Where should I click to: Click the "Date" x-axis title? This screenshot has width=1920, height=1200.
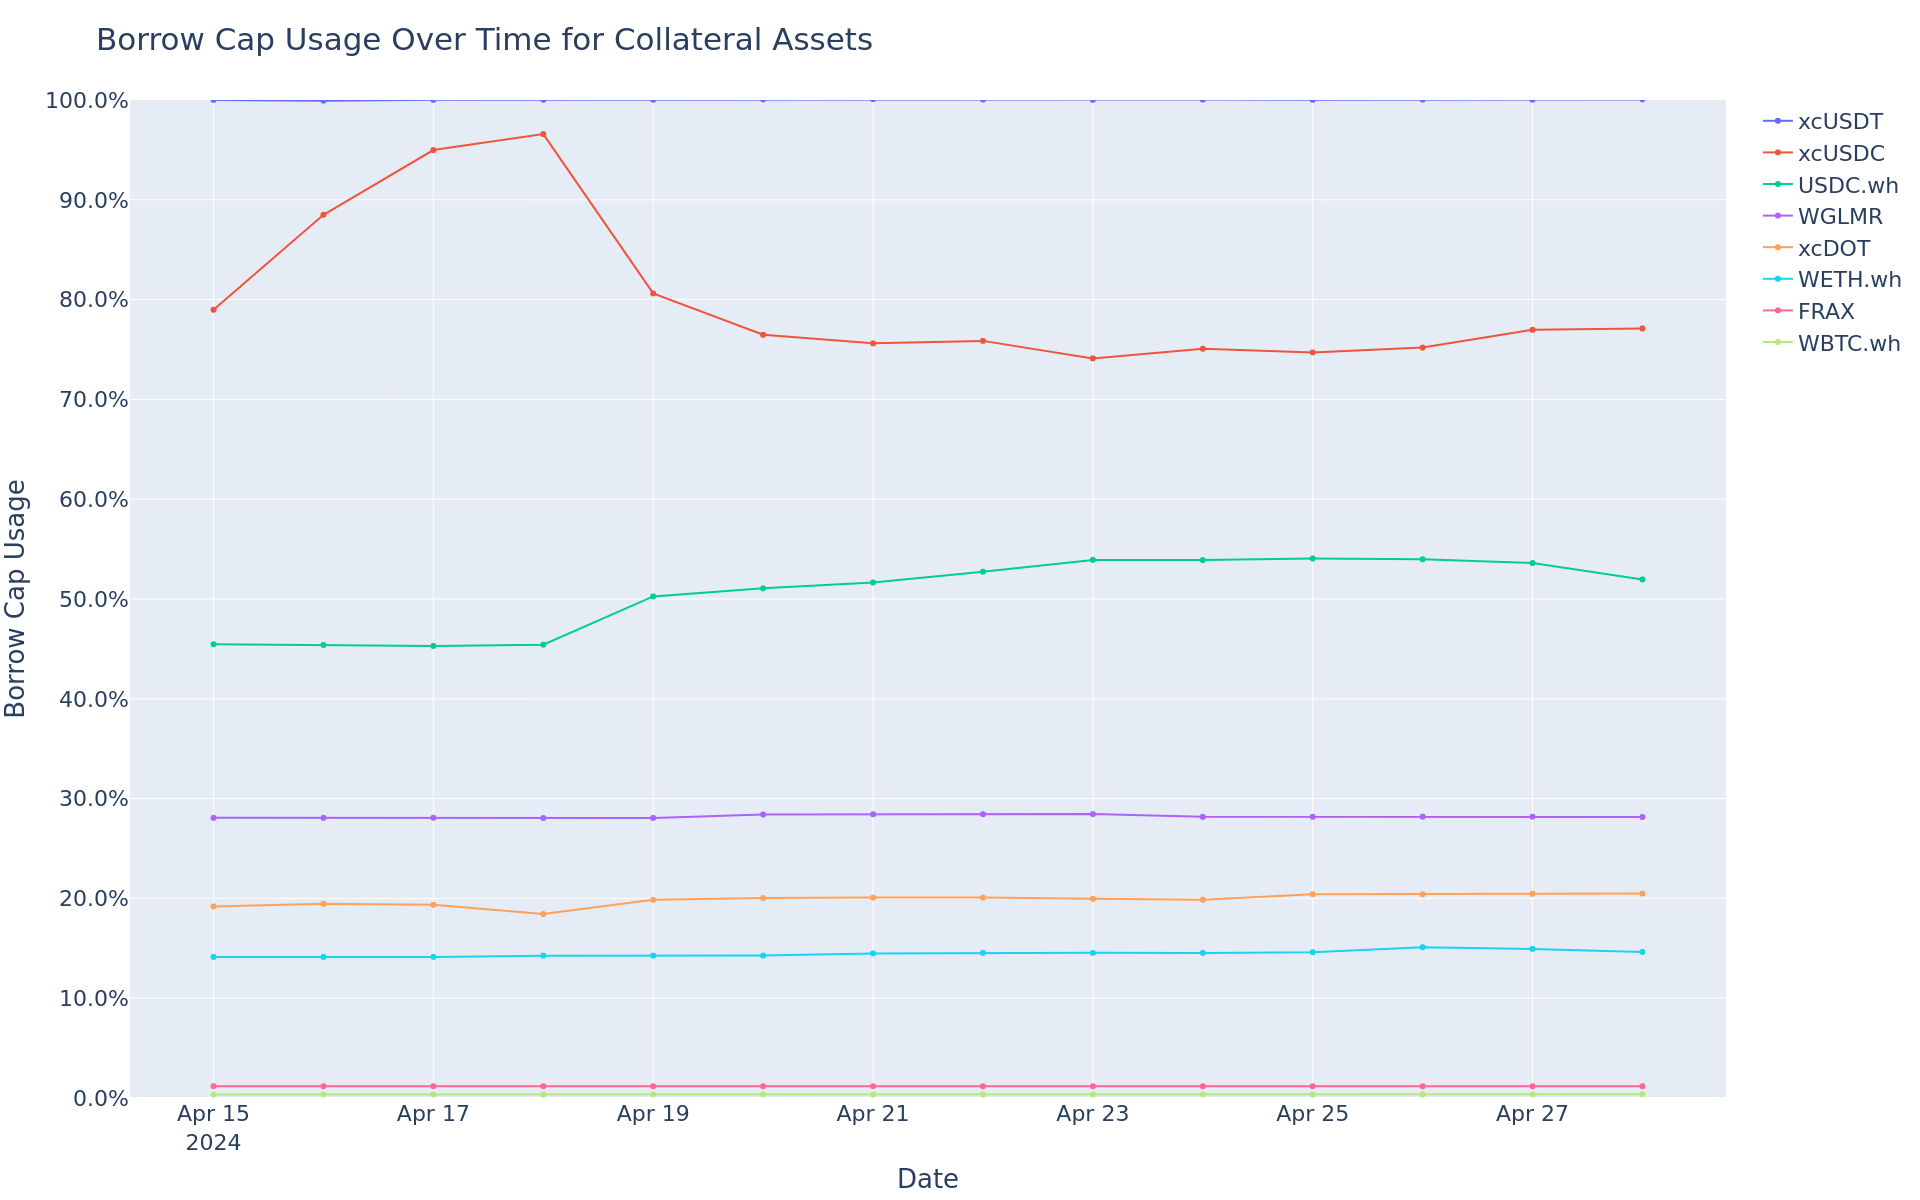(927, 1179)
